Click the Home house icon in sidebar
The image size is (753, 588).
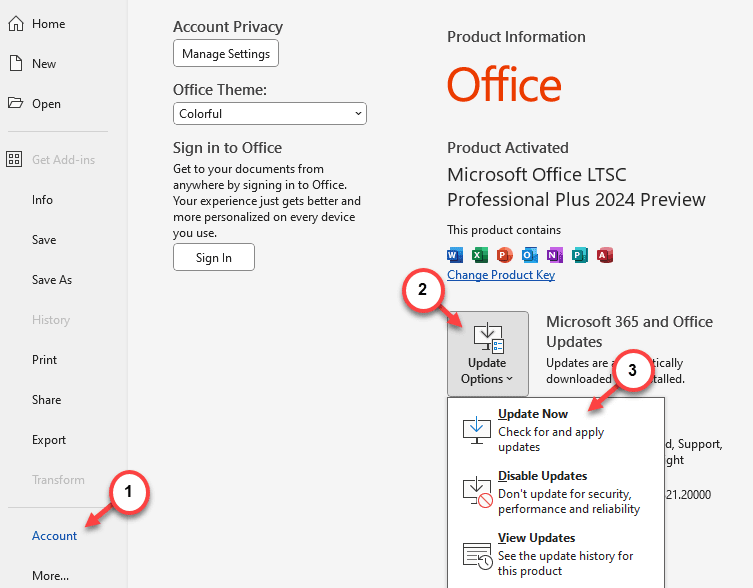click(x=16, y=24)
